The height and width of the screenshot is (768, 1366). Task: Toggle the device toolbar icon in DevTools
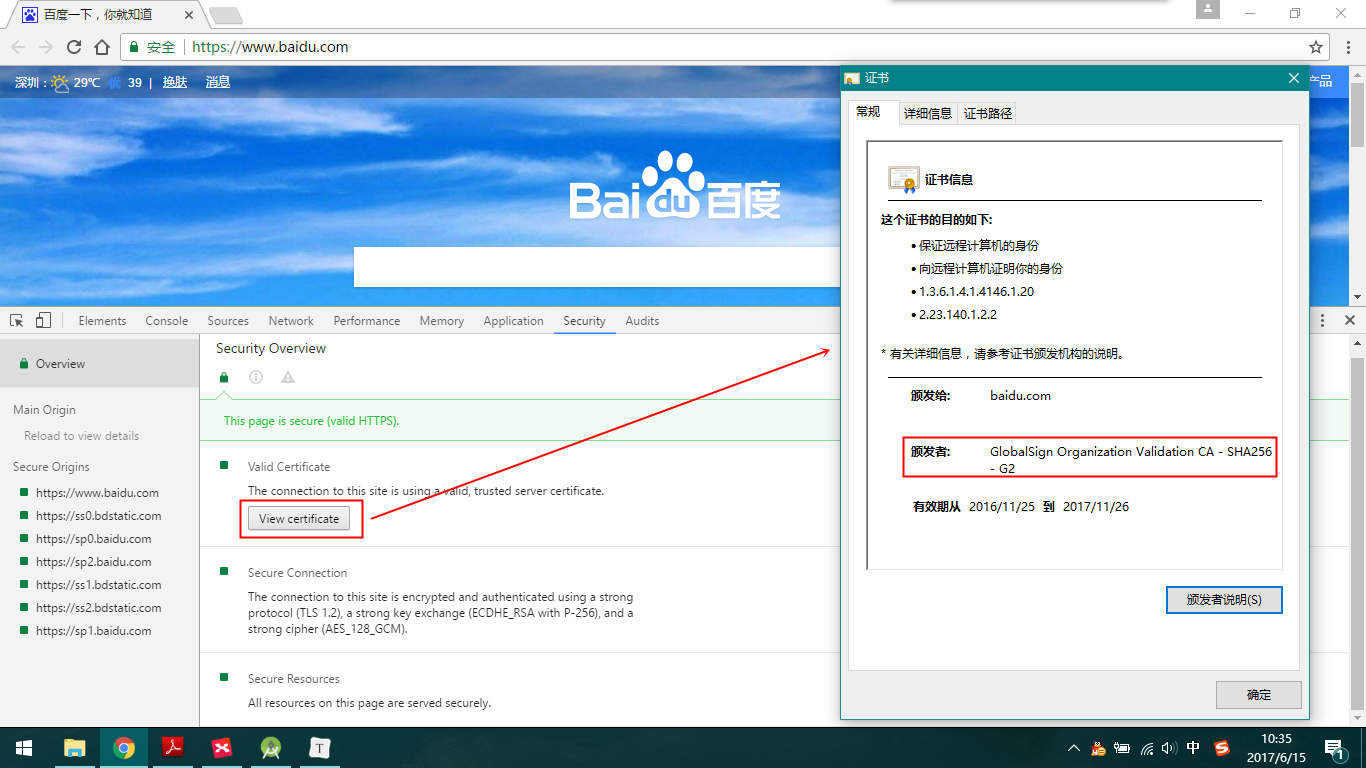[x=43, y=321]
